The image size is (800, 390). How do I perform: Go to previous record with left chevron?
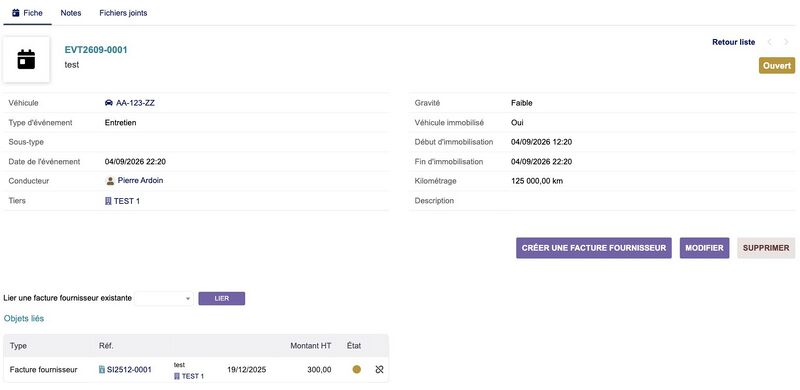770,42
